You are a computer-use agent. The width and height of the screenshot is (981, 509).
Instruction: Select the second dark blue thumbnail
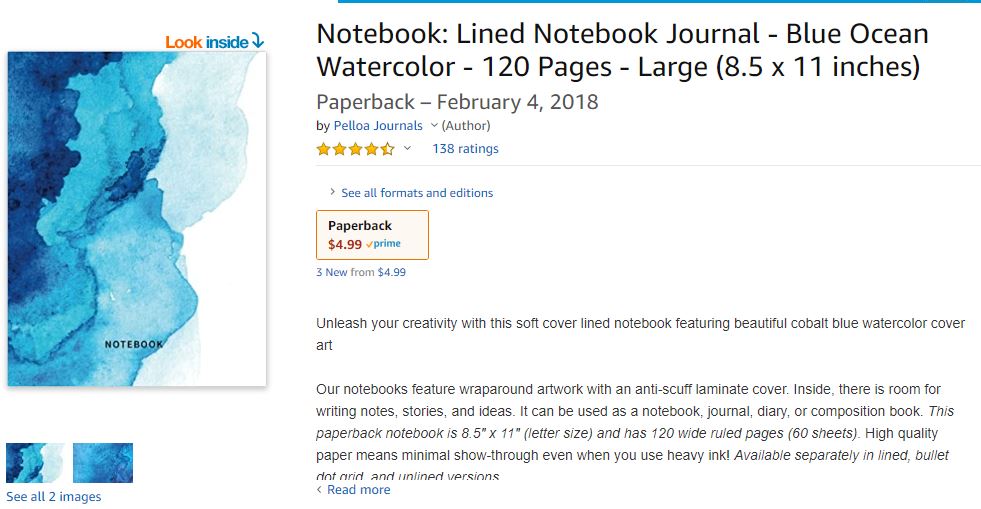(x=103, y=463)
